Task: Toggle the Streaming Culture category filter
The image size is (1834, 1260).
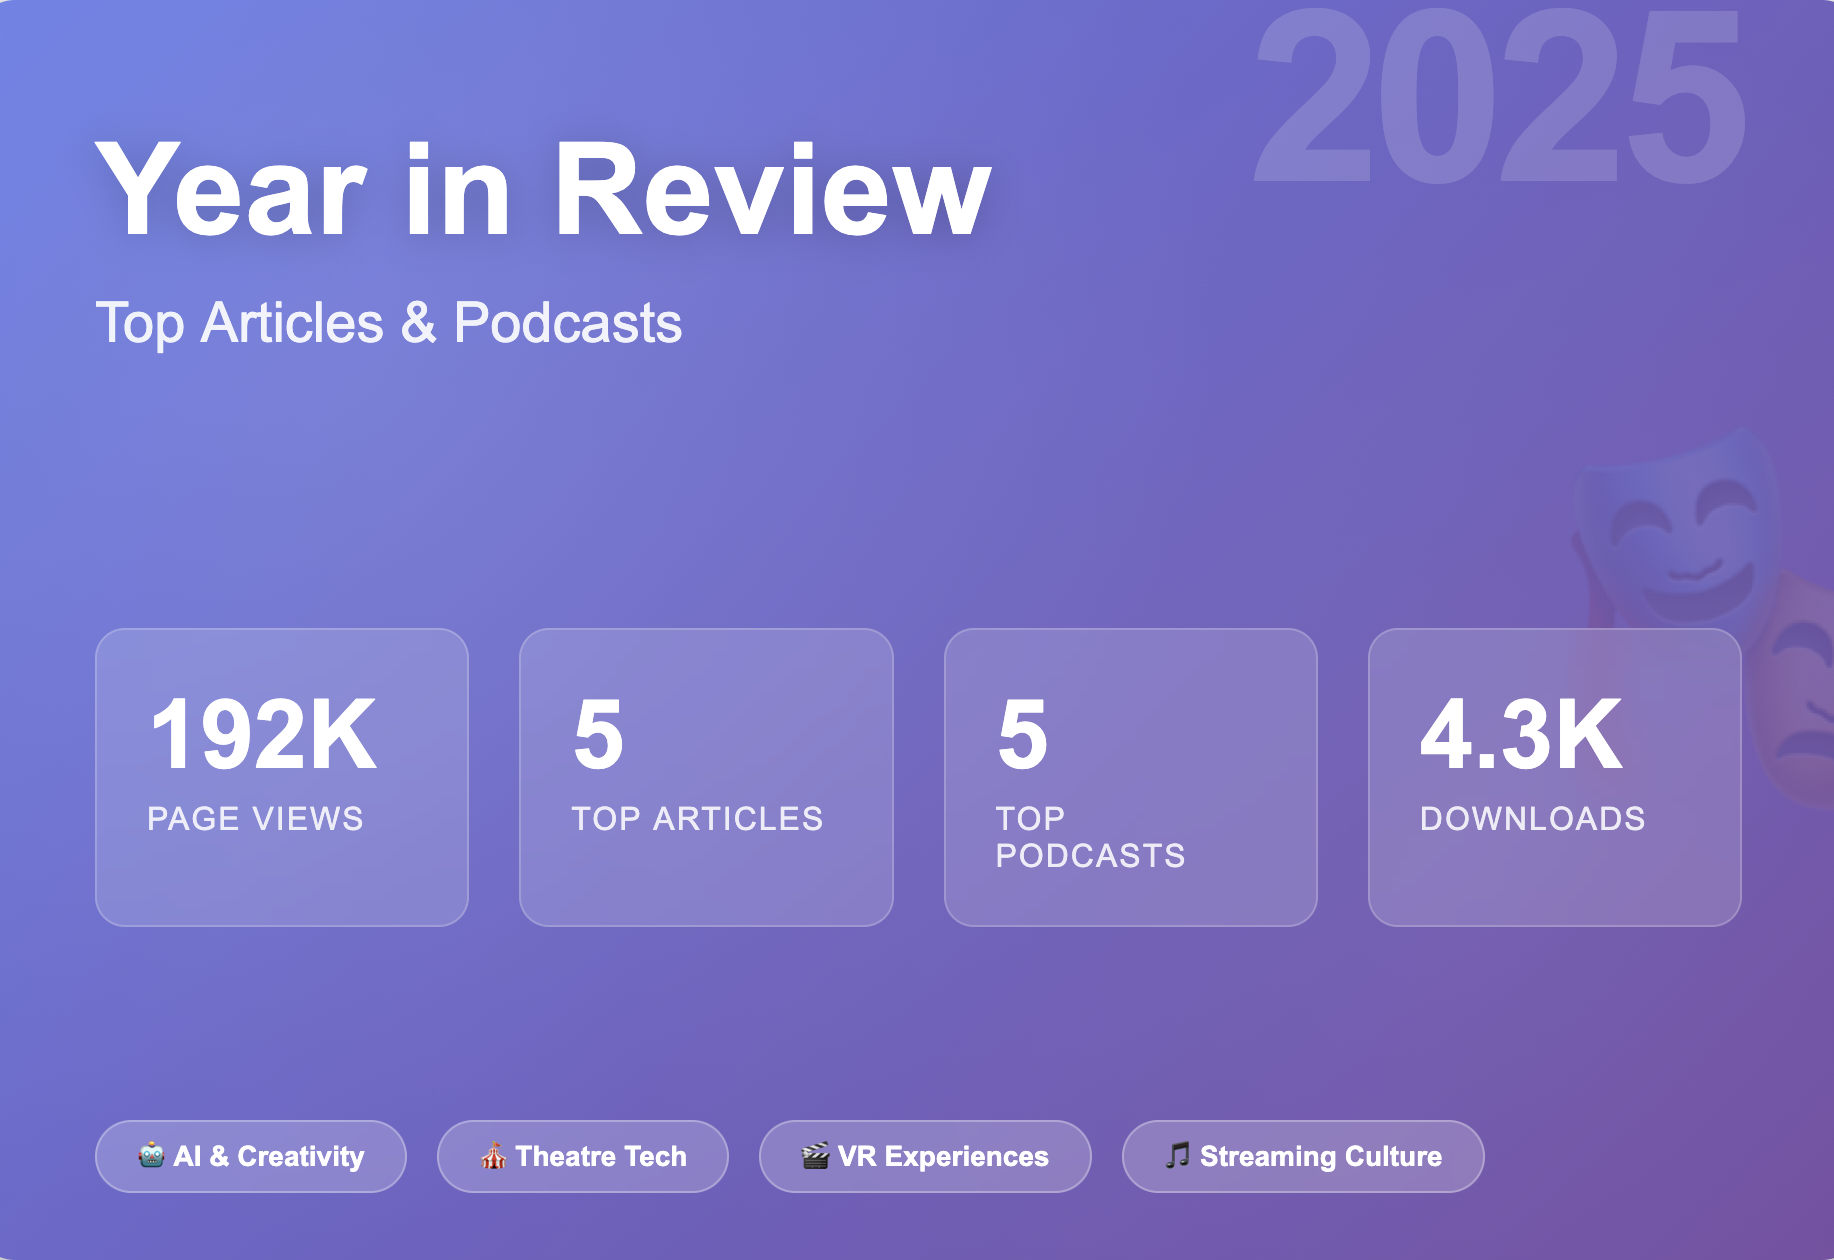Action: coord(1302,1156)
